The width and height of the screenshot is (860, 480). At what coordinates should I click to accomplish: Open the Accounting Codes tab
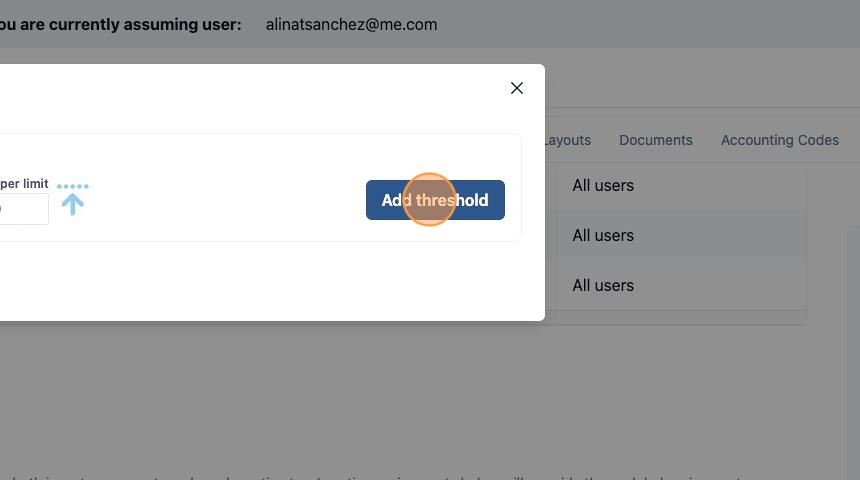click(x=779, y=140)
